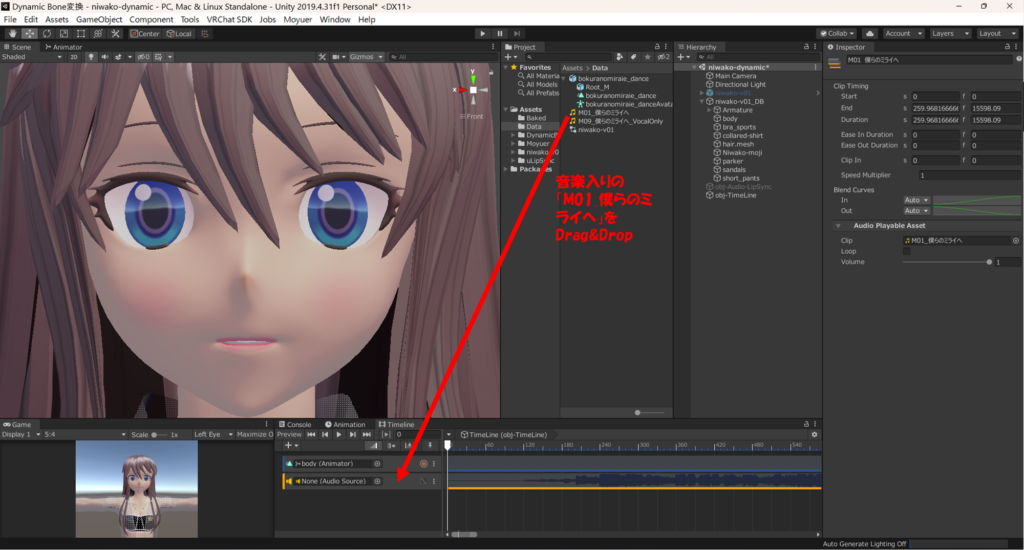Click the record button on body Animator track

pos(423,464)
